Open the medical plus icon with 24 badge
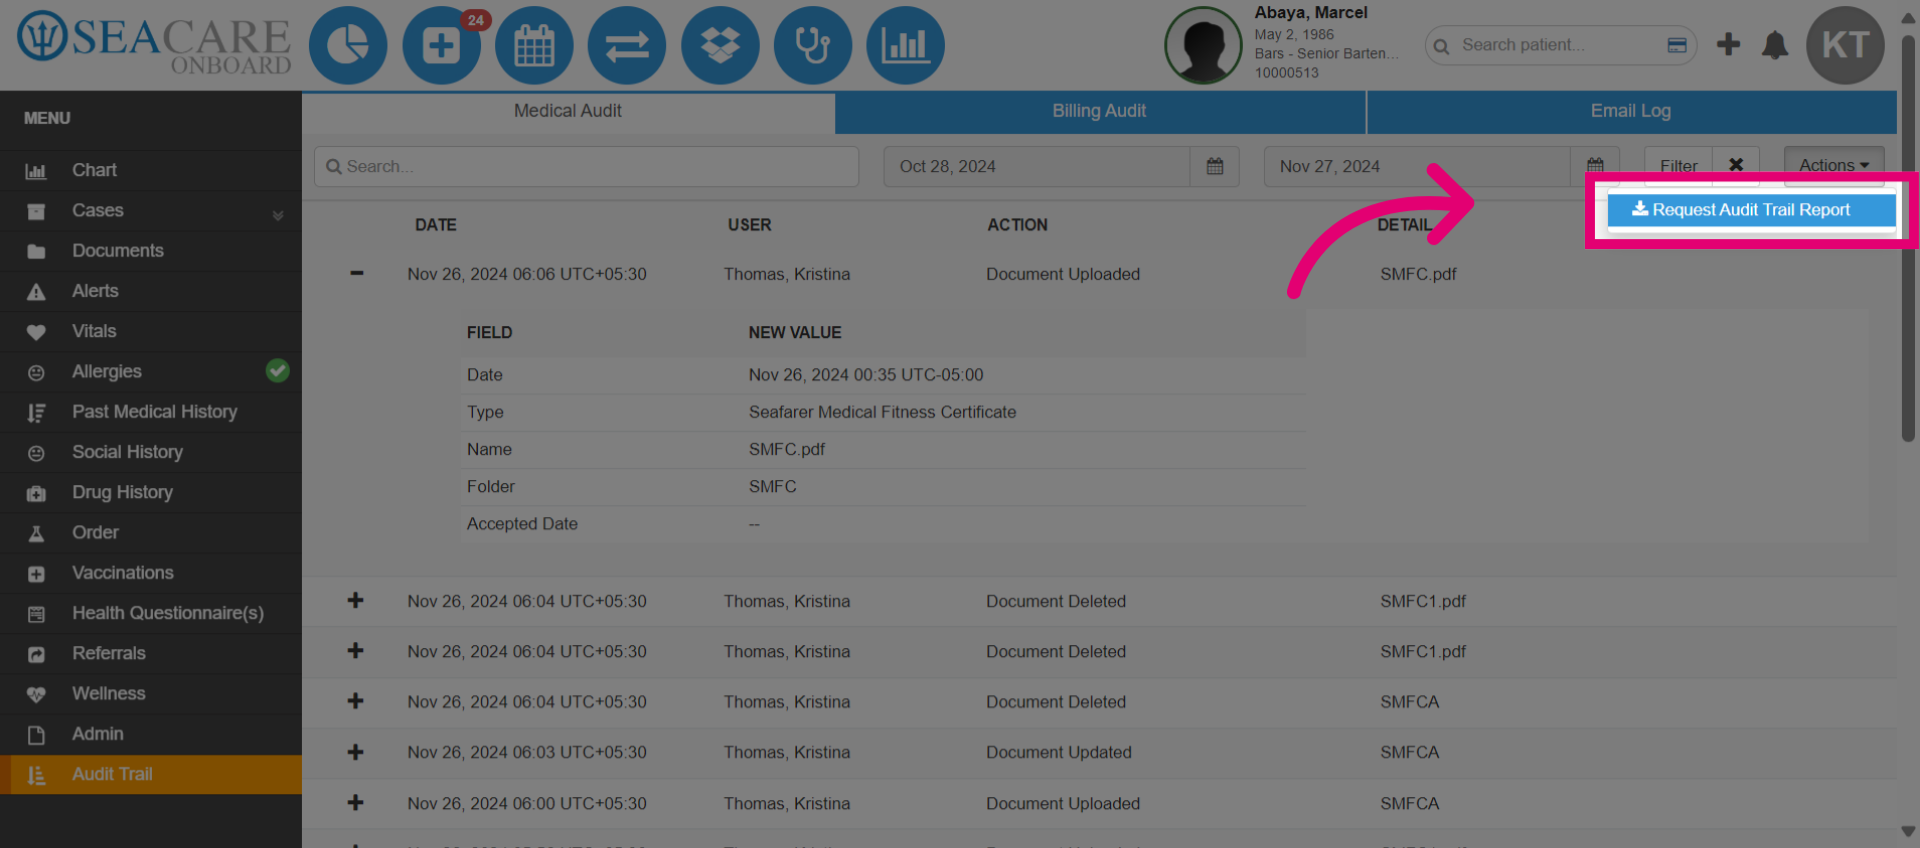 tap(441, 45)
